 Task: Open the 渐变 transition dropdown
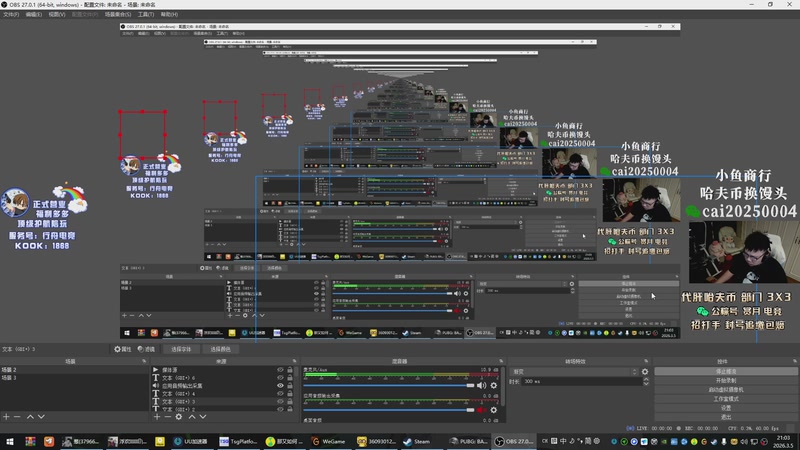pos(574,372)
